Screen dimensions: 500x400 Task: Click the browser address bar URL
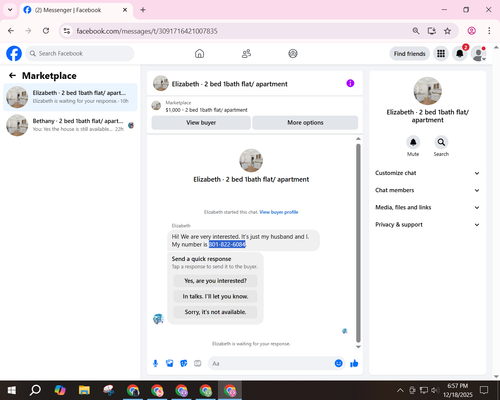[x=147, y=31]
